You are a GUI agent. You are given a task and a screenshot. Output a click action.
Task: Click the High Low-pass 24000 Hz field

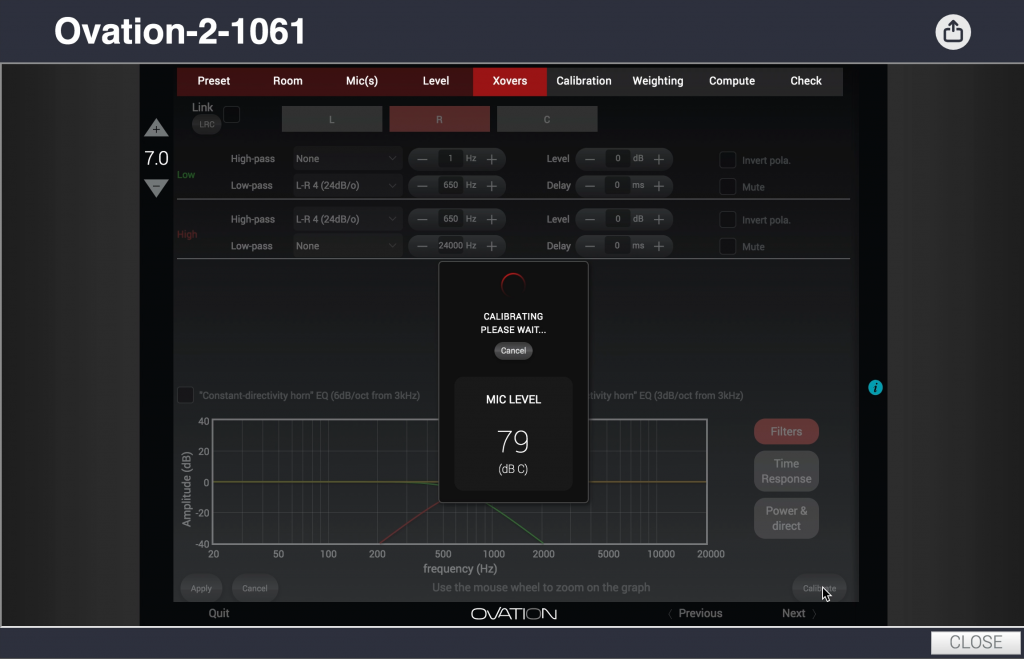tap(450, 246)
